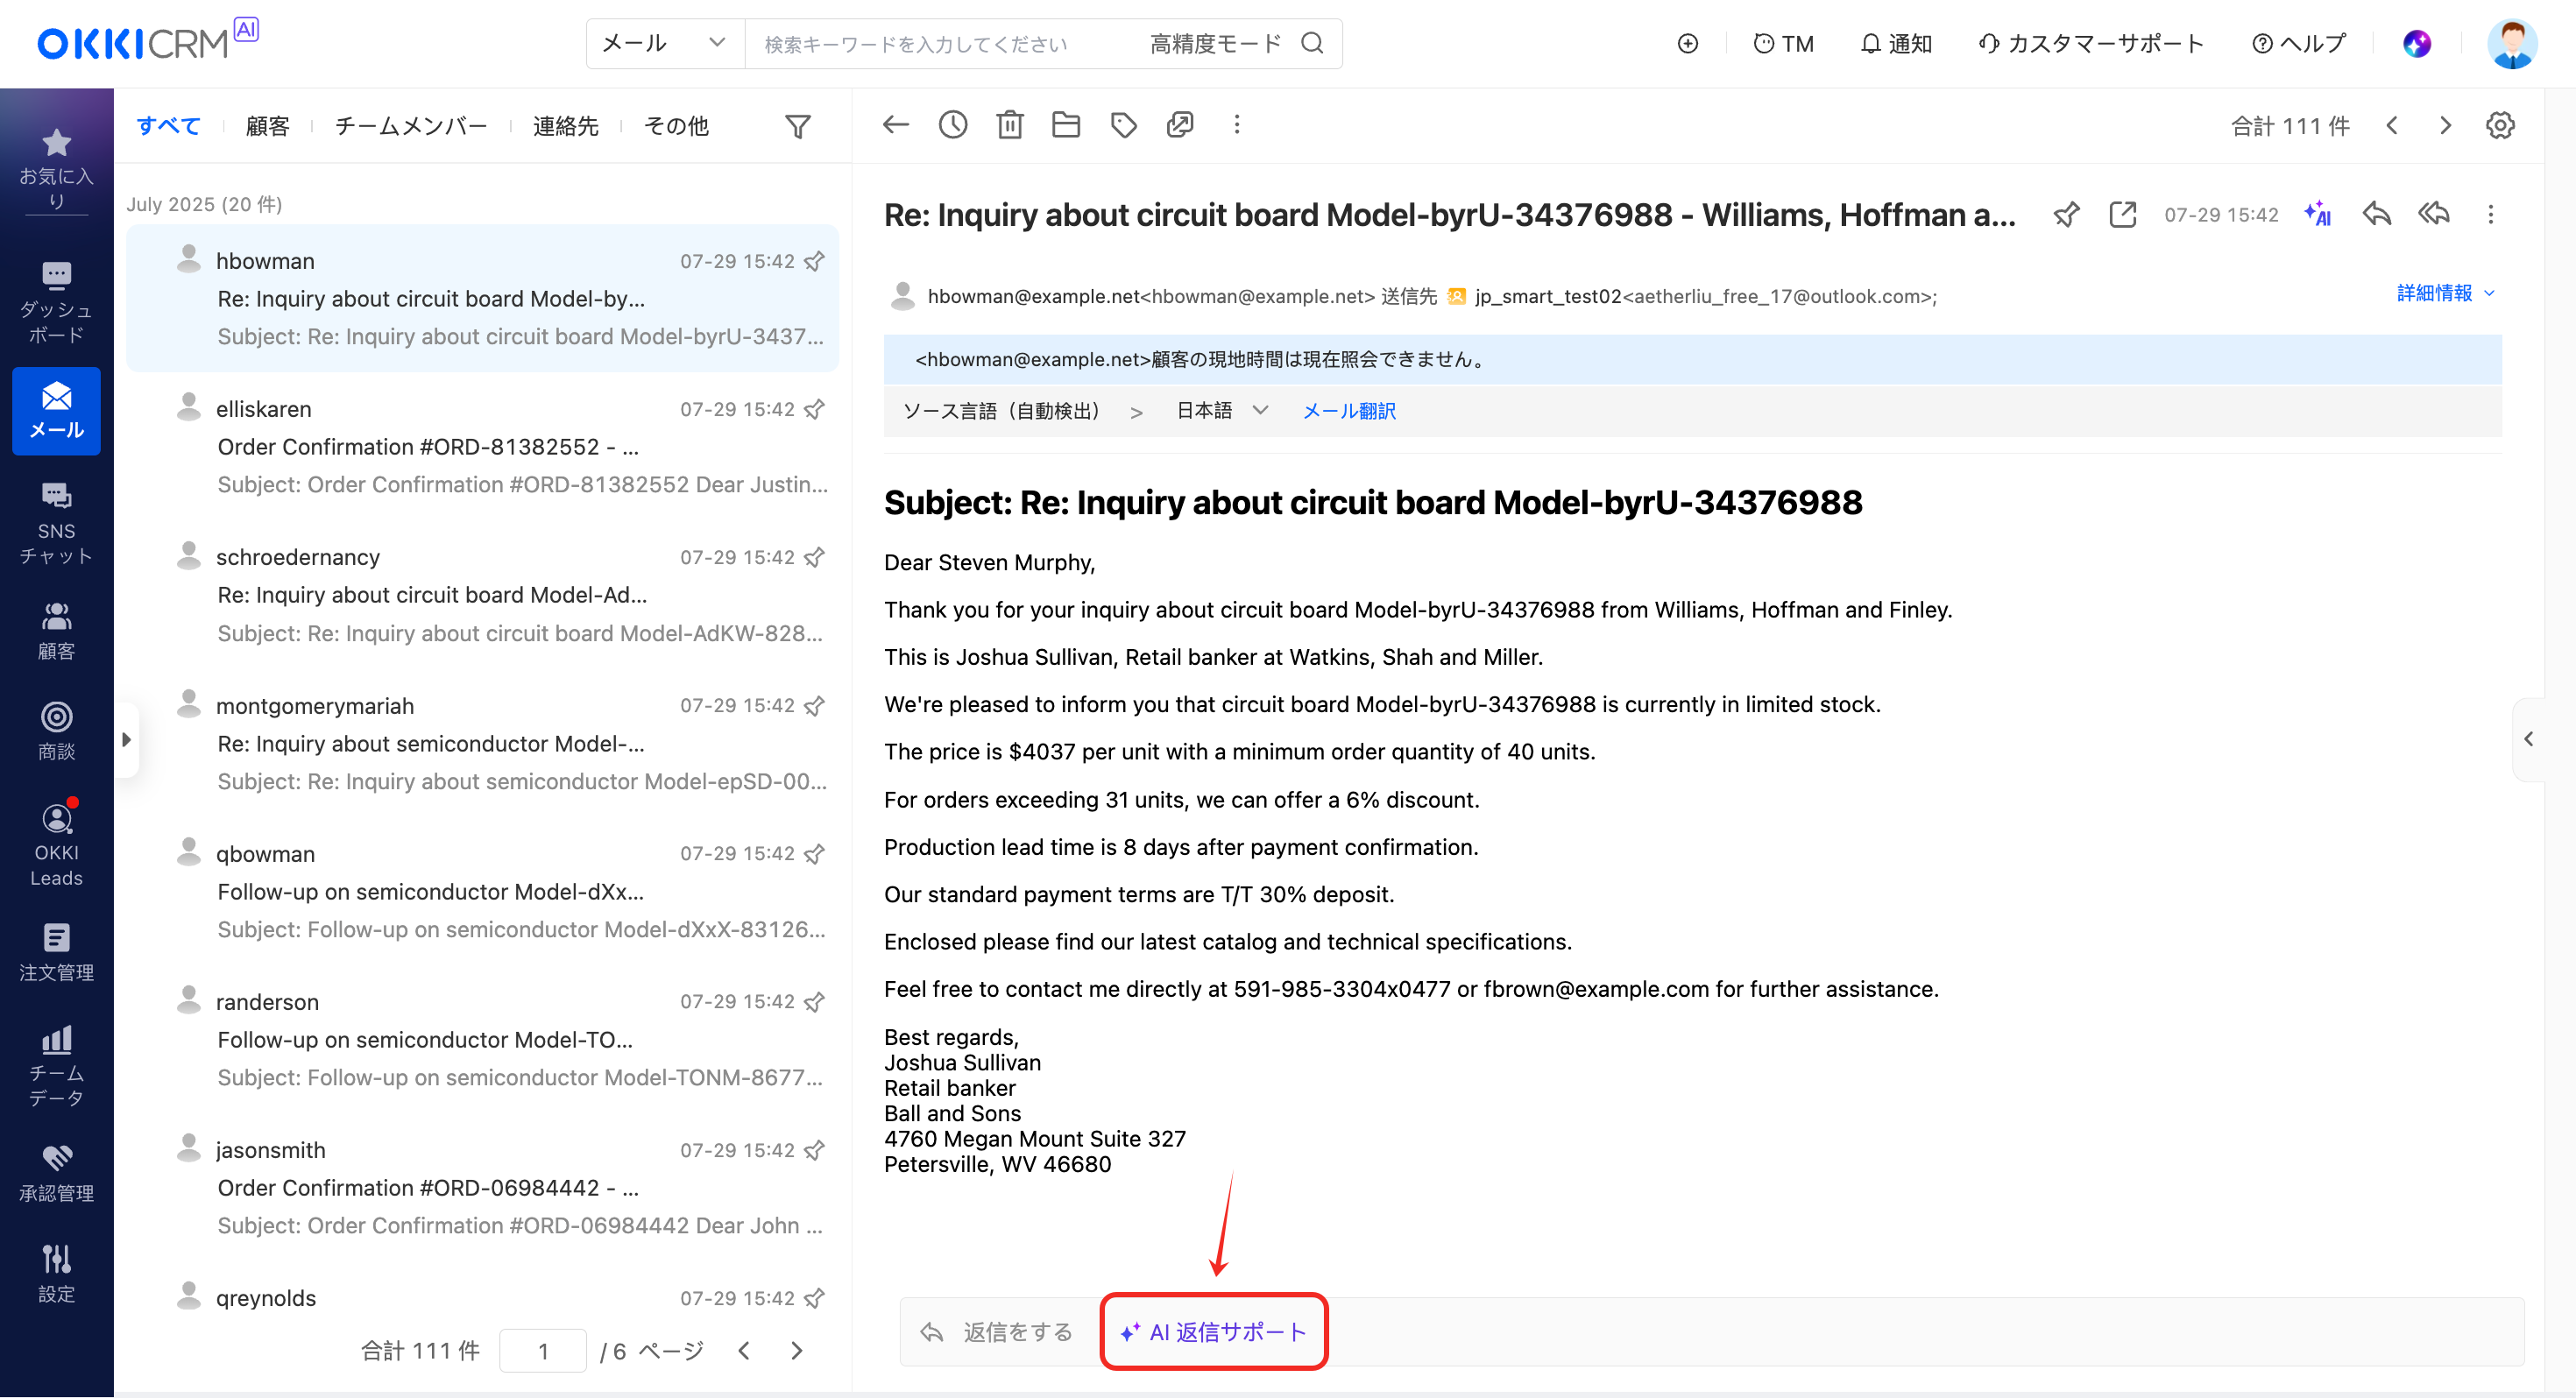
Task: Reply all using the double arrow icon
Action: point(2433,214)
